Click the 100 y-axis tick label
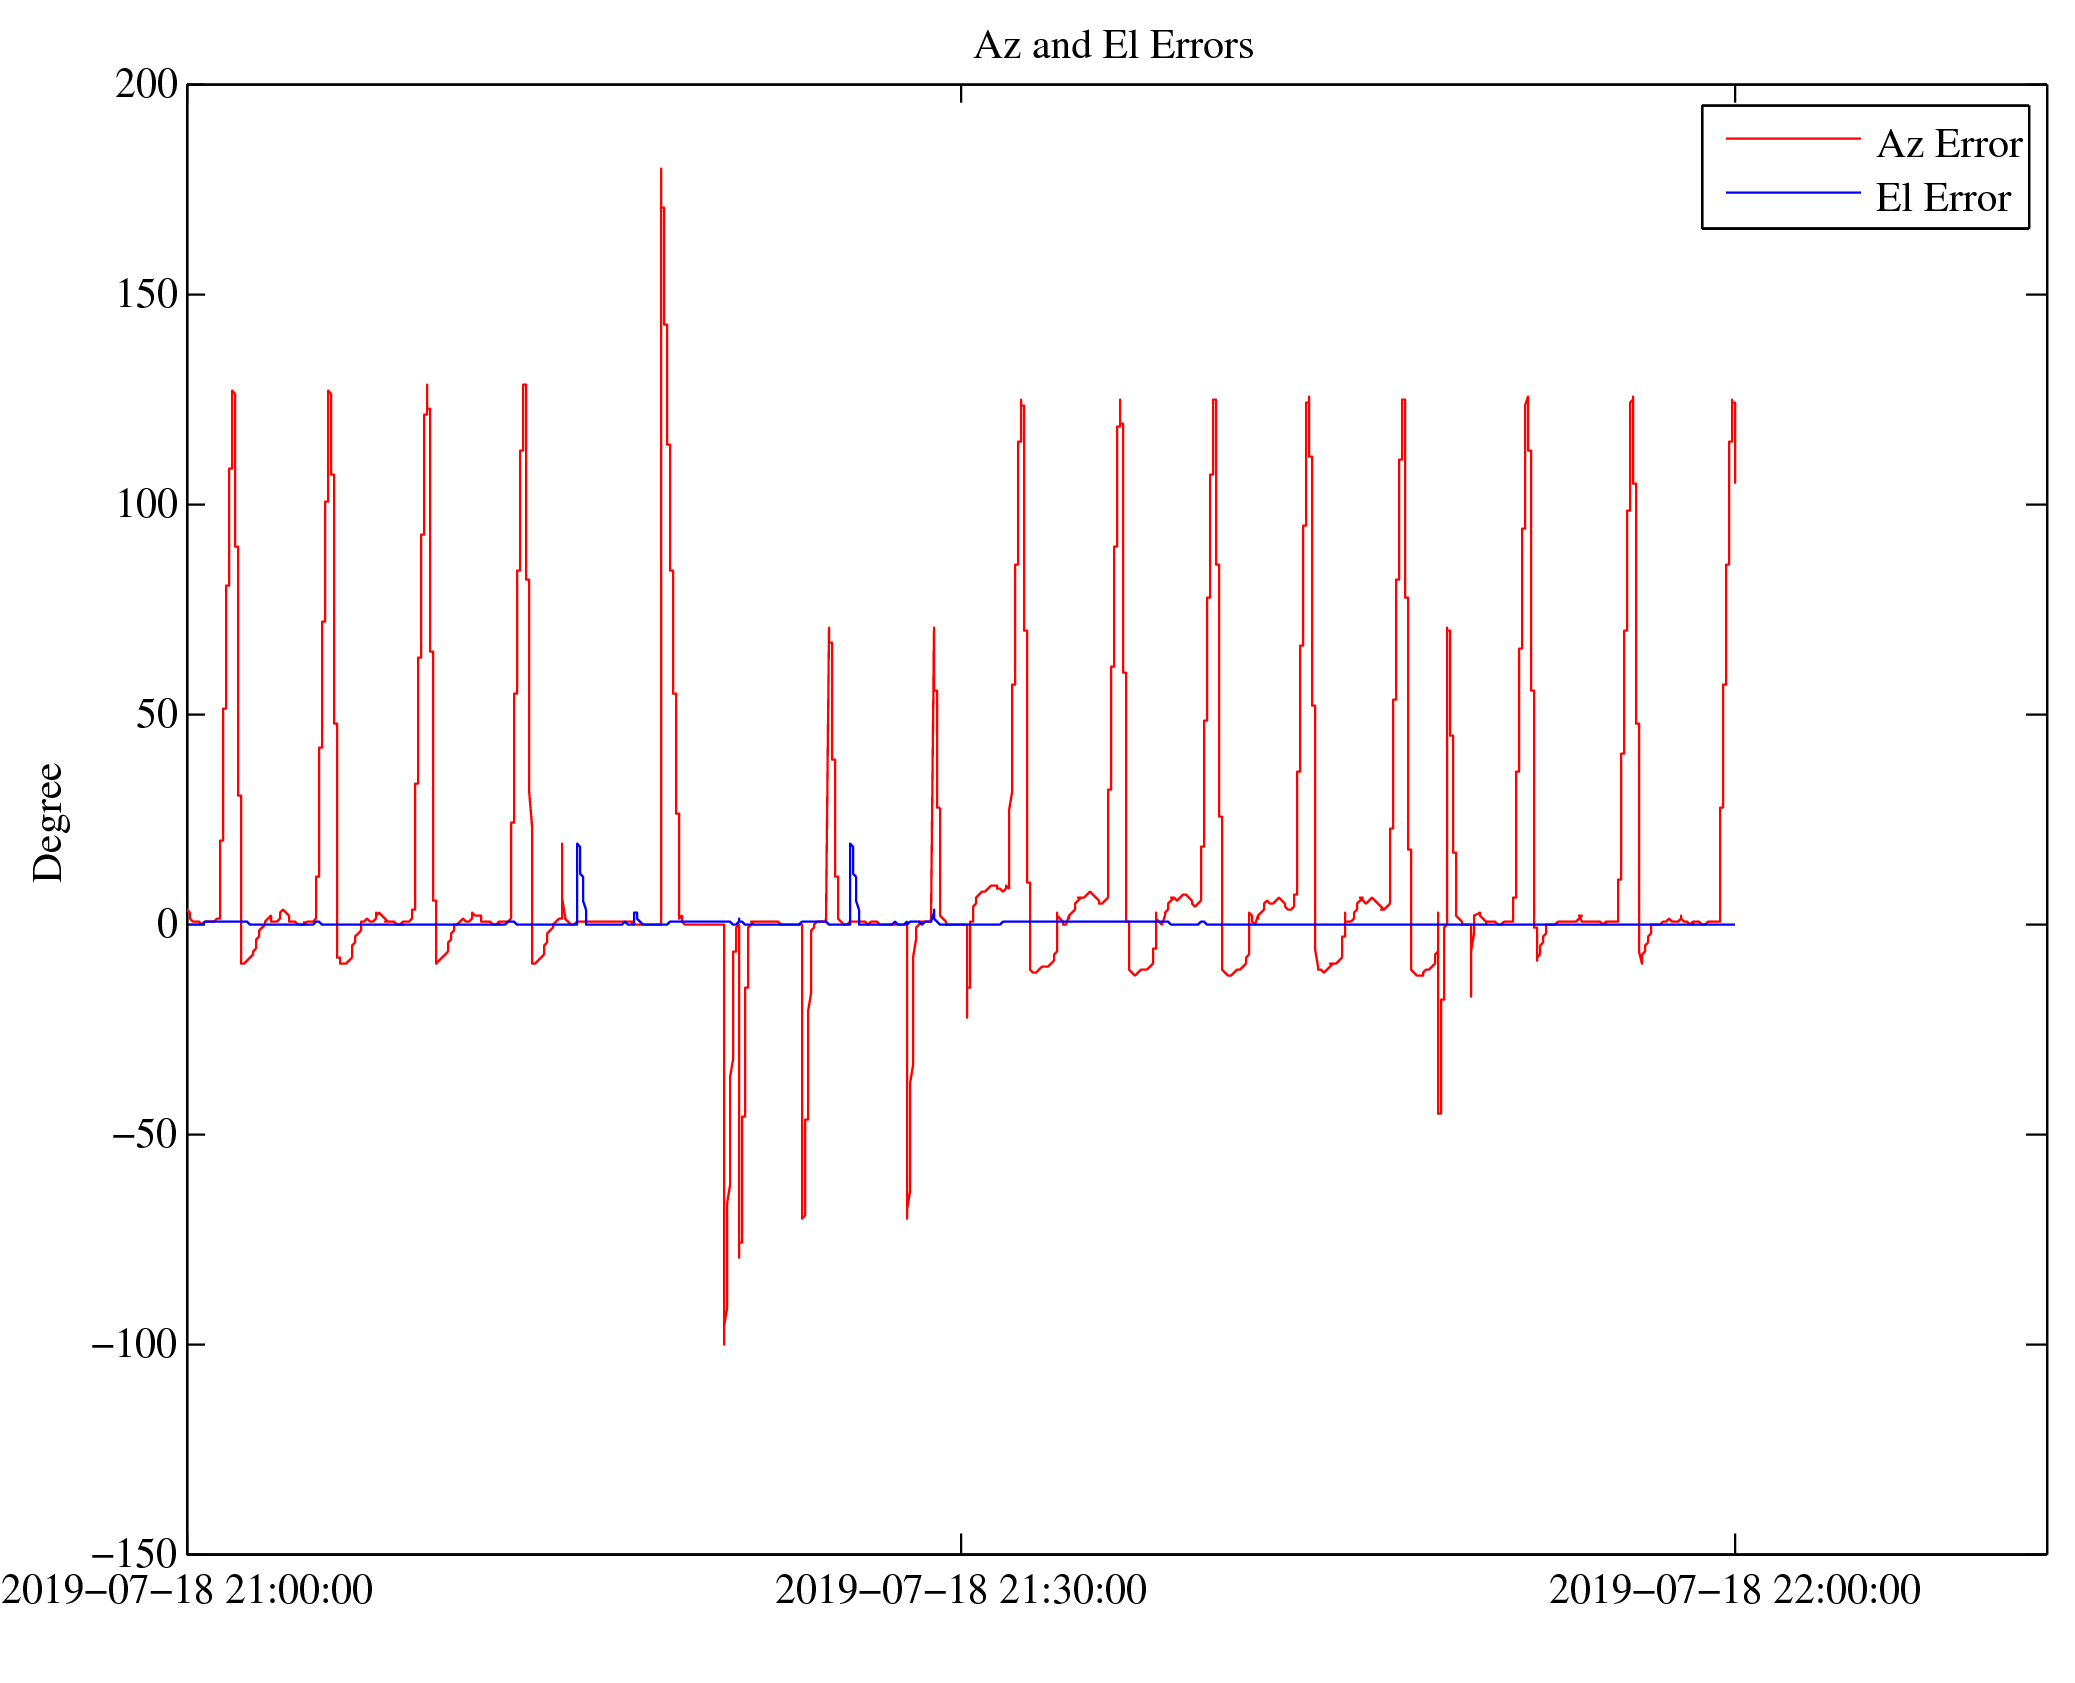Viewport: 2075px width, 1683px height. tap(146, 505)
